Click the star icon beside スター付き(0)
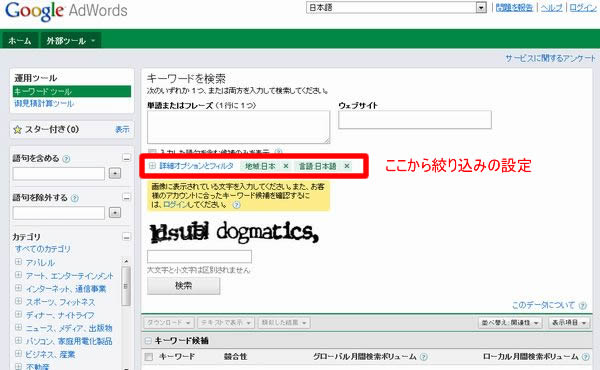Image resolution: width=600 pixels, height=370 pixels. (x=17, y=130)
